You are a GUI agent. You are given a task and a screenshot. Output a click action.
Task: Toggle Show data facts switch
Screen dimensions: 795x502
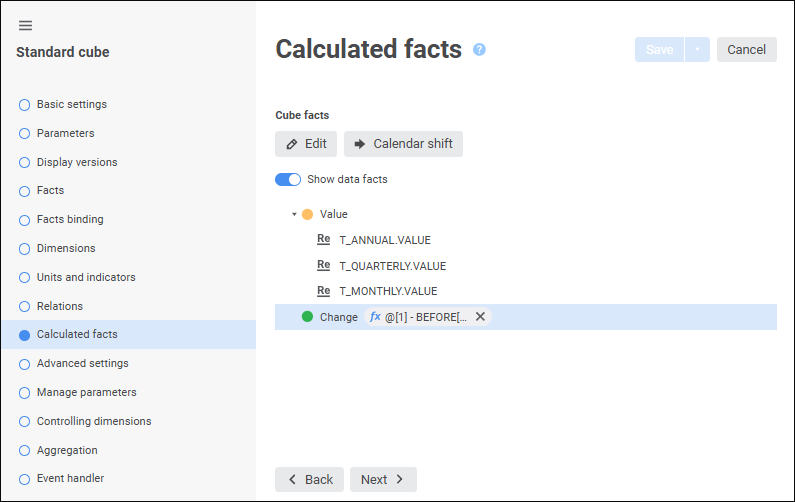point(288,180)
